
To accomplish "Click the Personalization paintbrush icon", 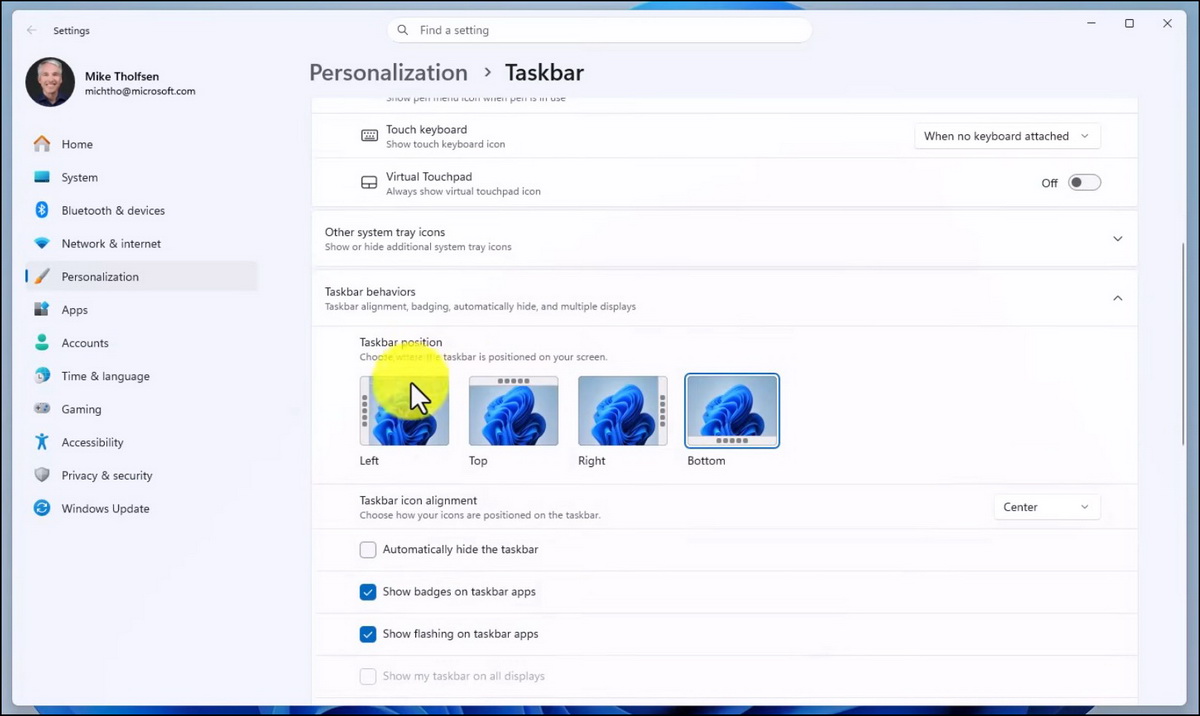I will (x=42, y=276).
